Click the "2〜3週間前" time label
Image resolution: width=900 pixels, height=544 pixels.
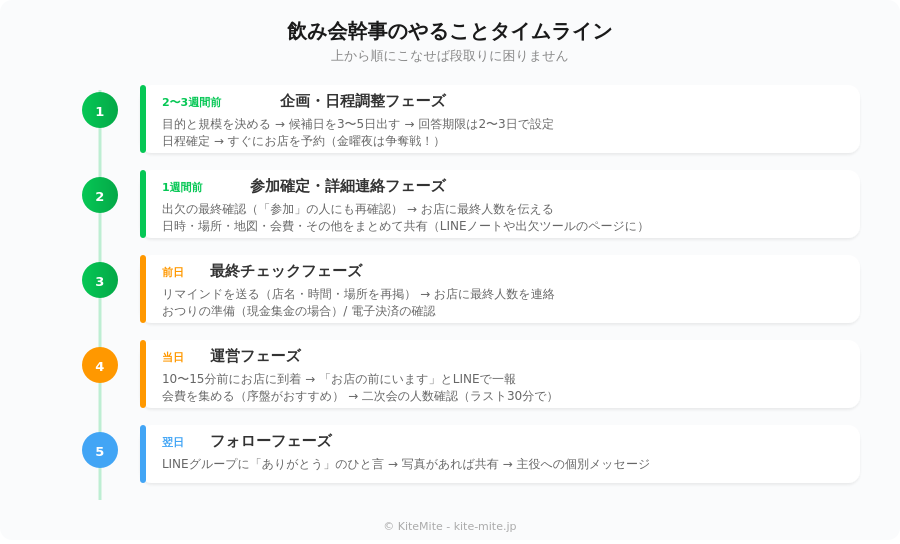192,102
